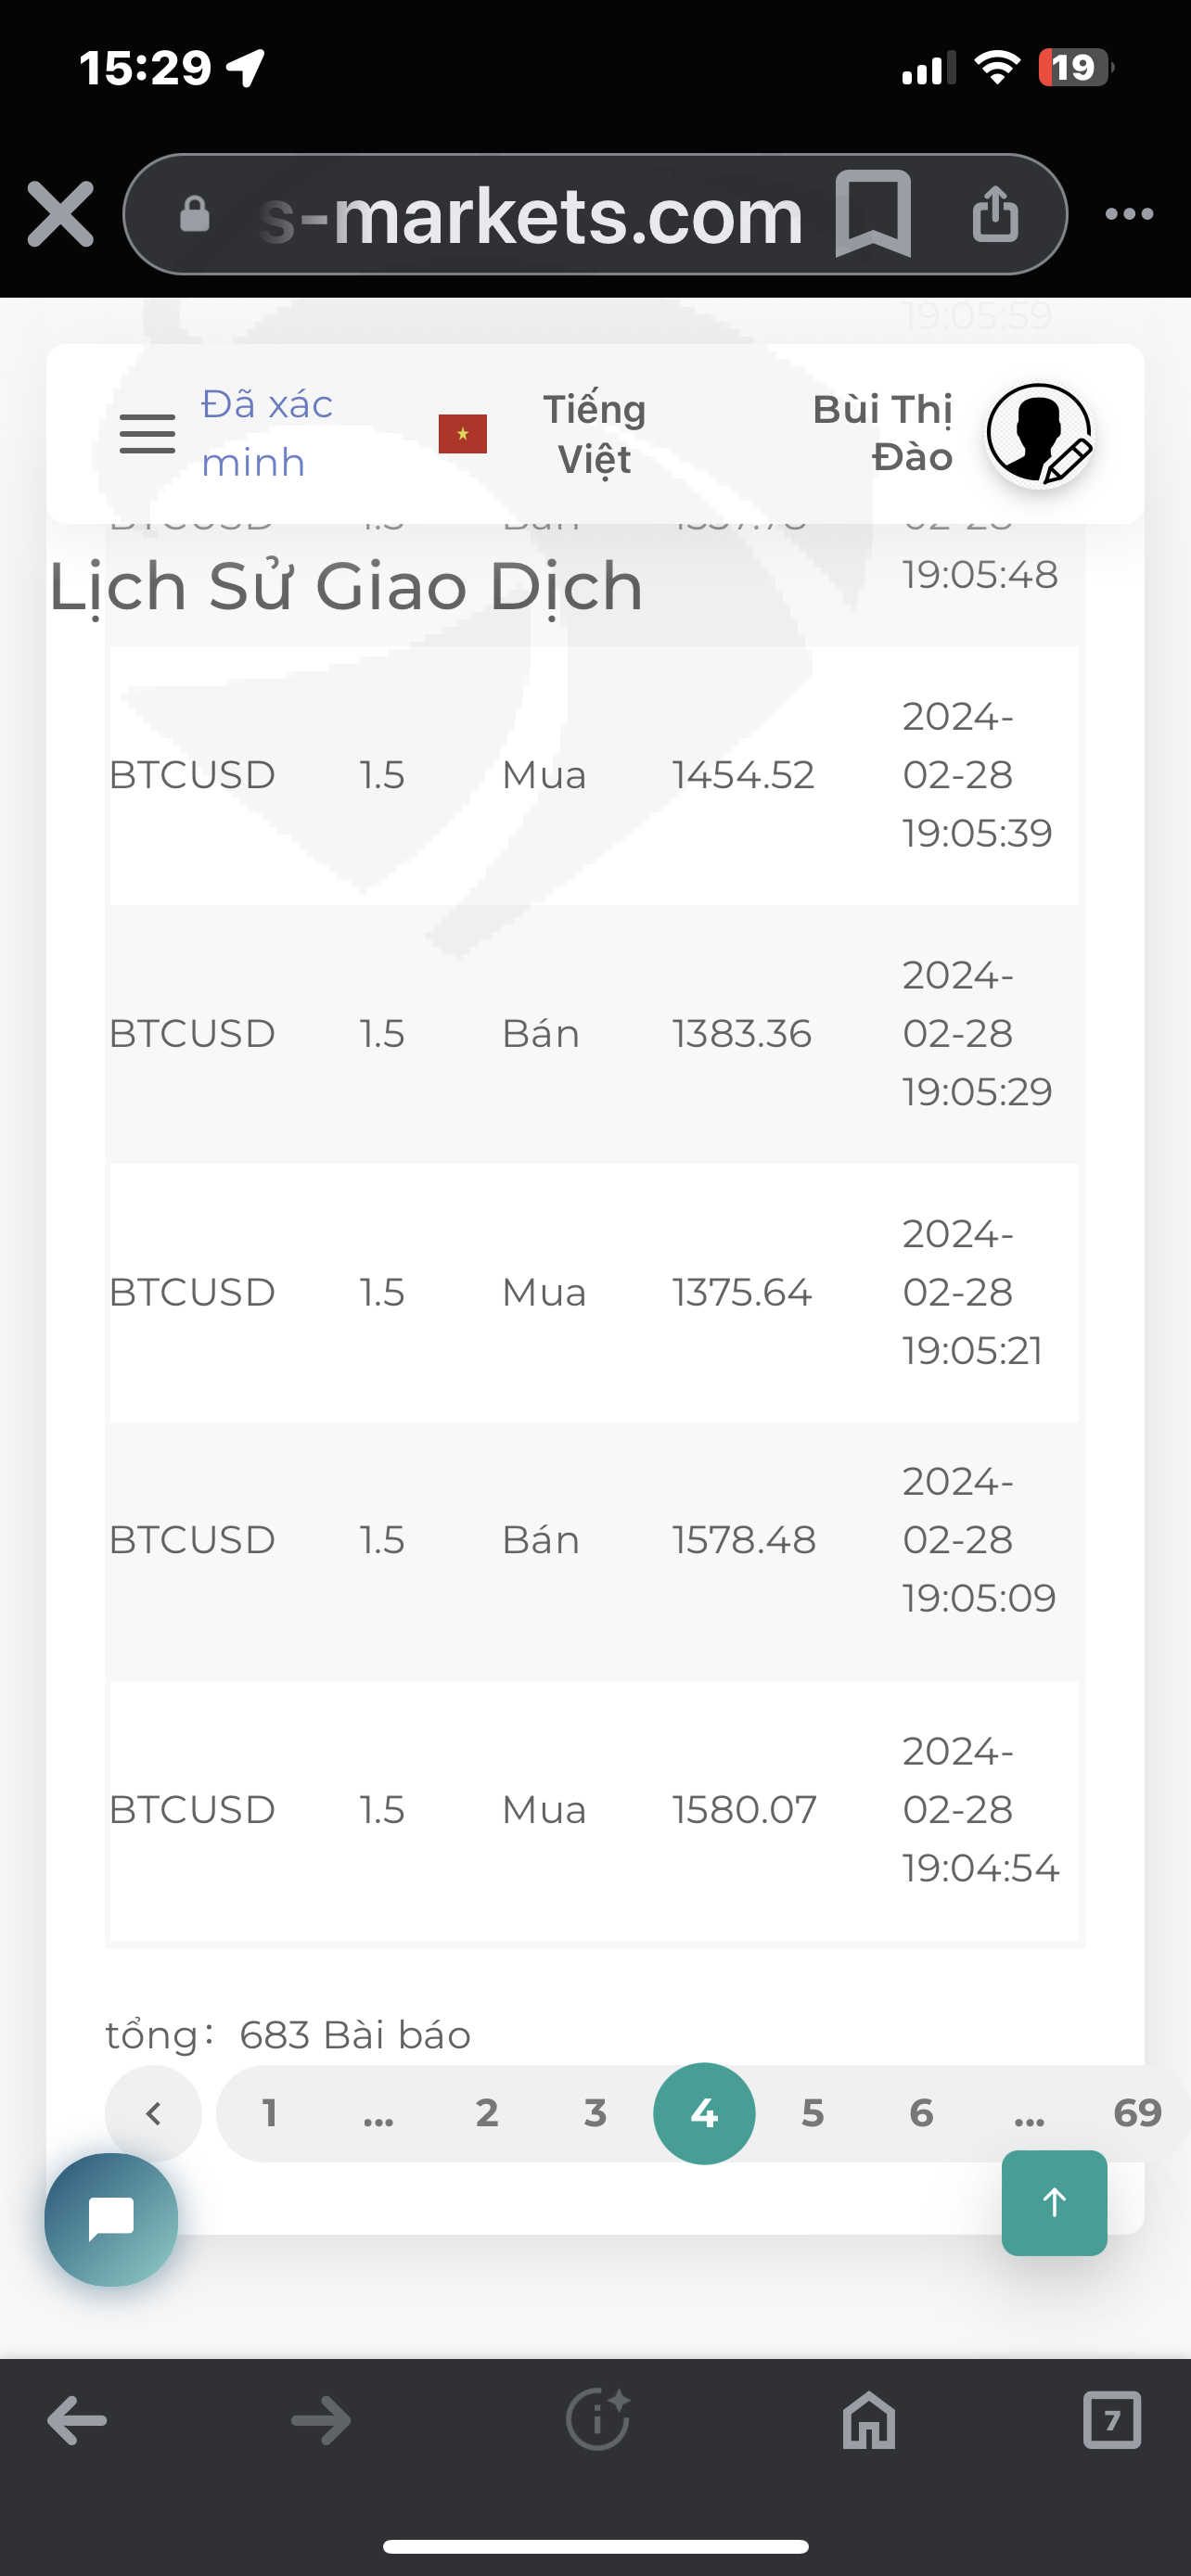Go back with the browser back arrow
This screenshot has height=2576, width=1191.
77,2421
